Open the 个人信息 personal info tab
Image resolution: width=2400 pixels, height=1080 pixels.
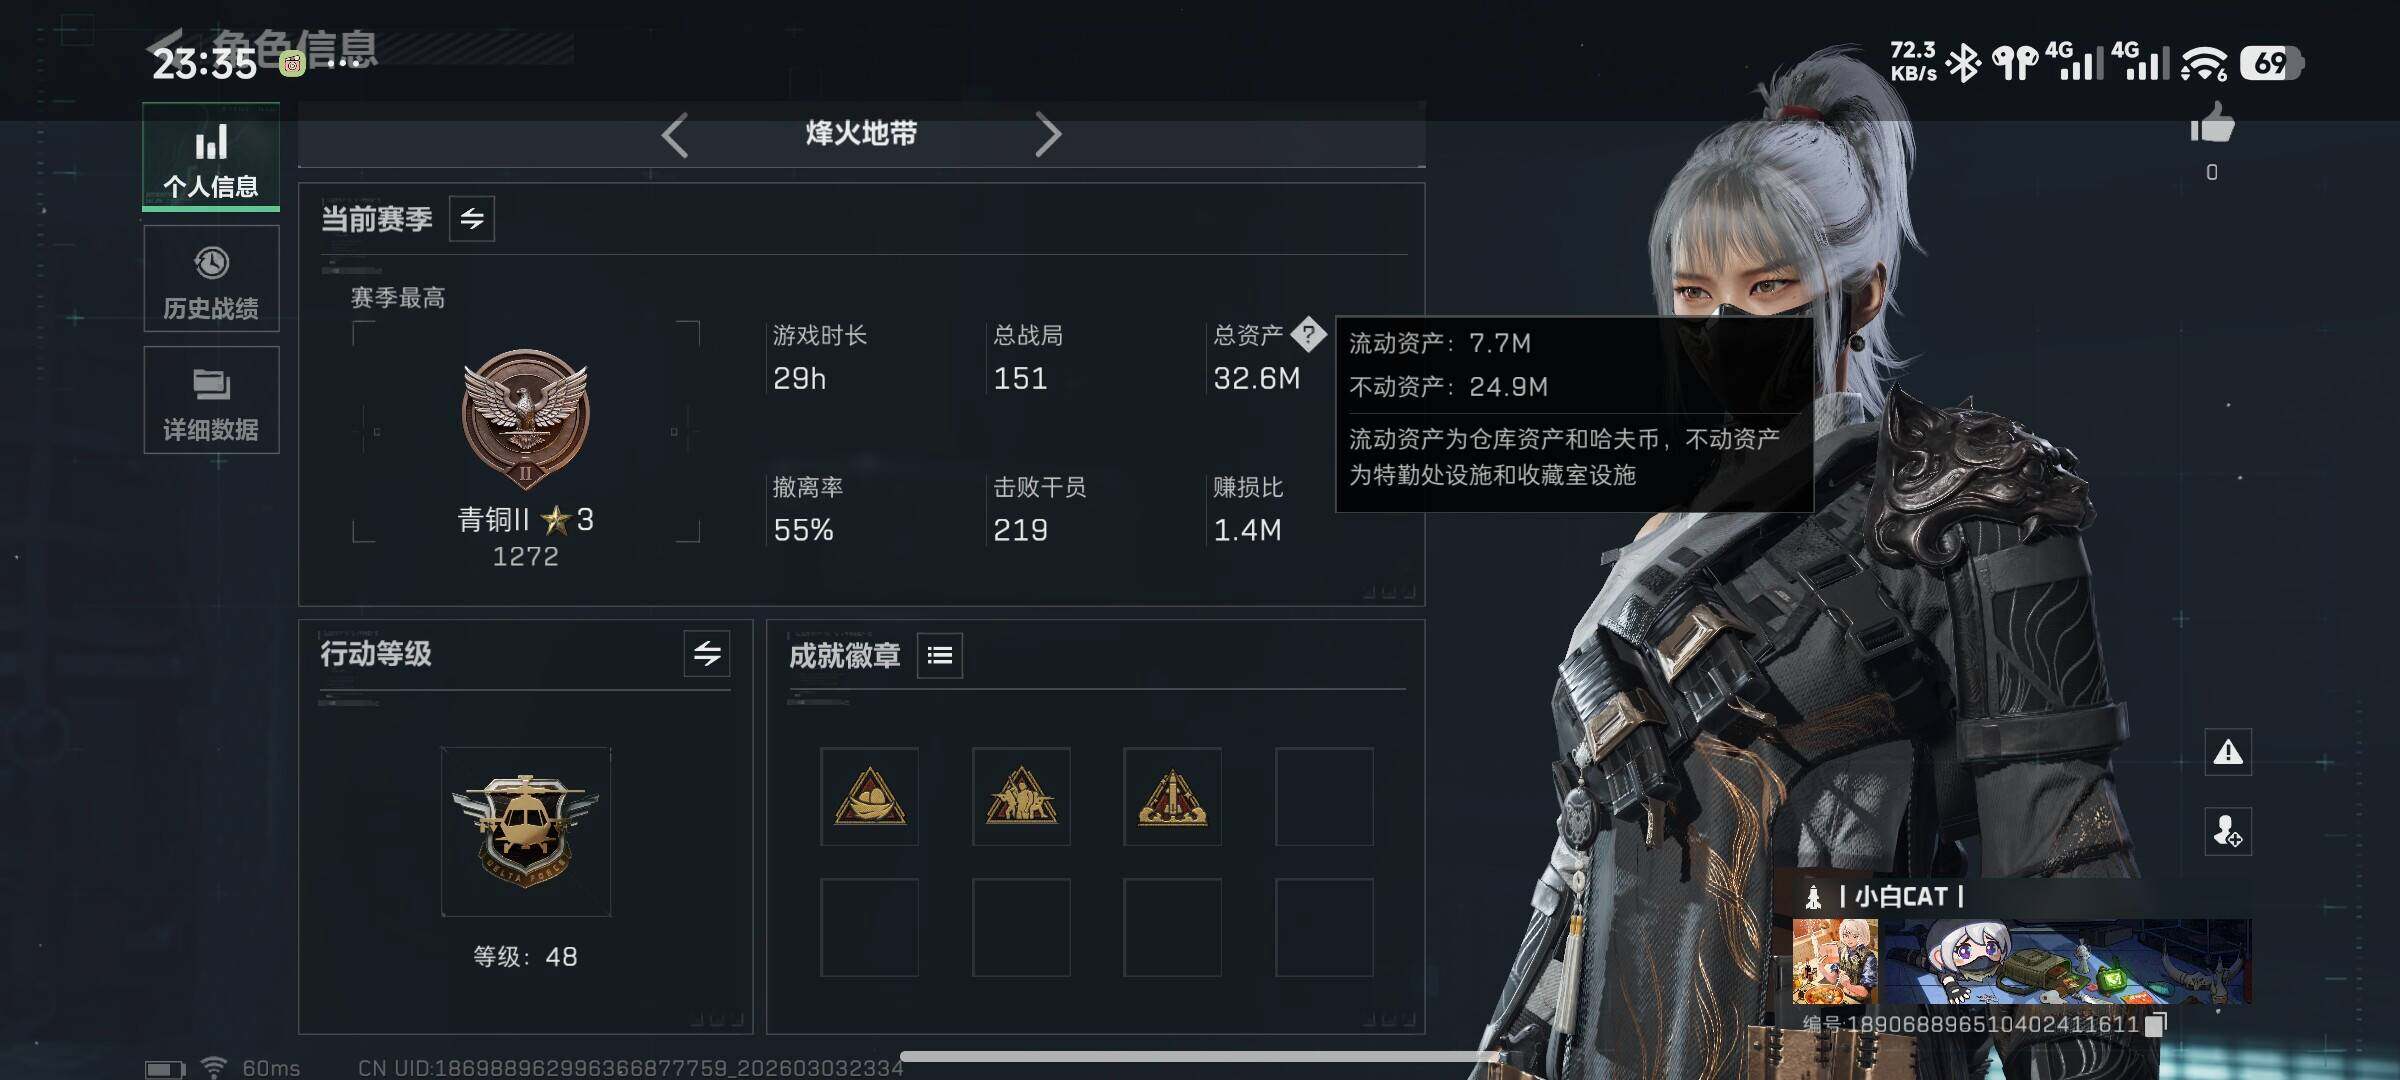[x=211, y=157]
